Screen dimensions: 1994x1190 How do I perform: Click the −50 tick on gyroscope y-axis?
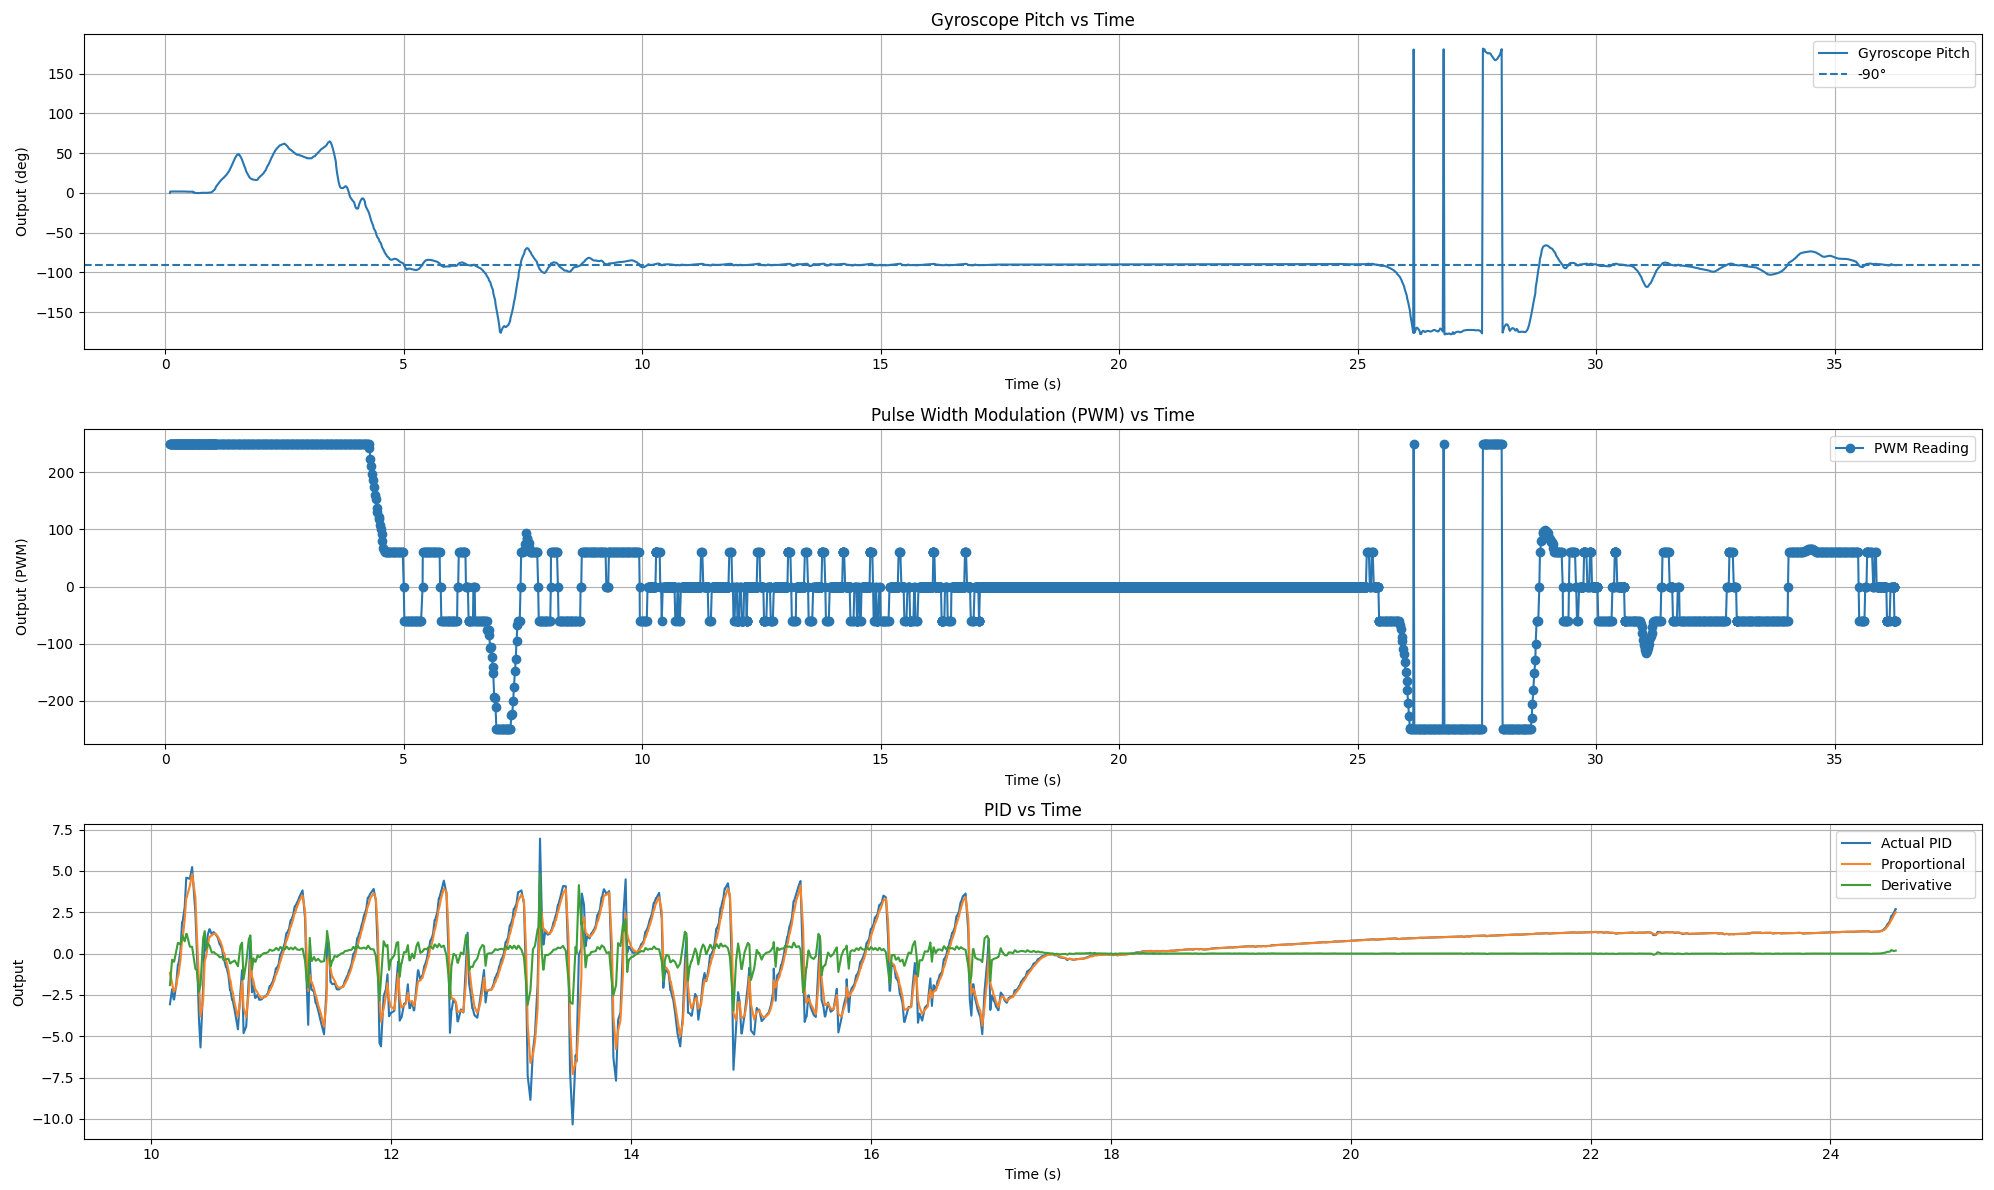pos(59,233)
